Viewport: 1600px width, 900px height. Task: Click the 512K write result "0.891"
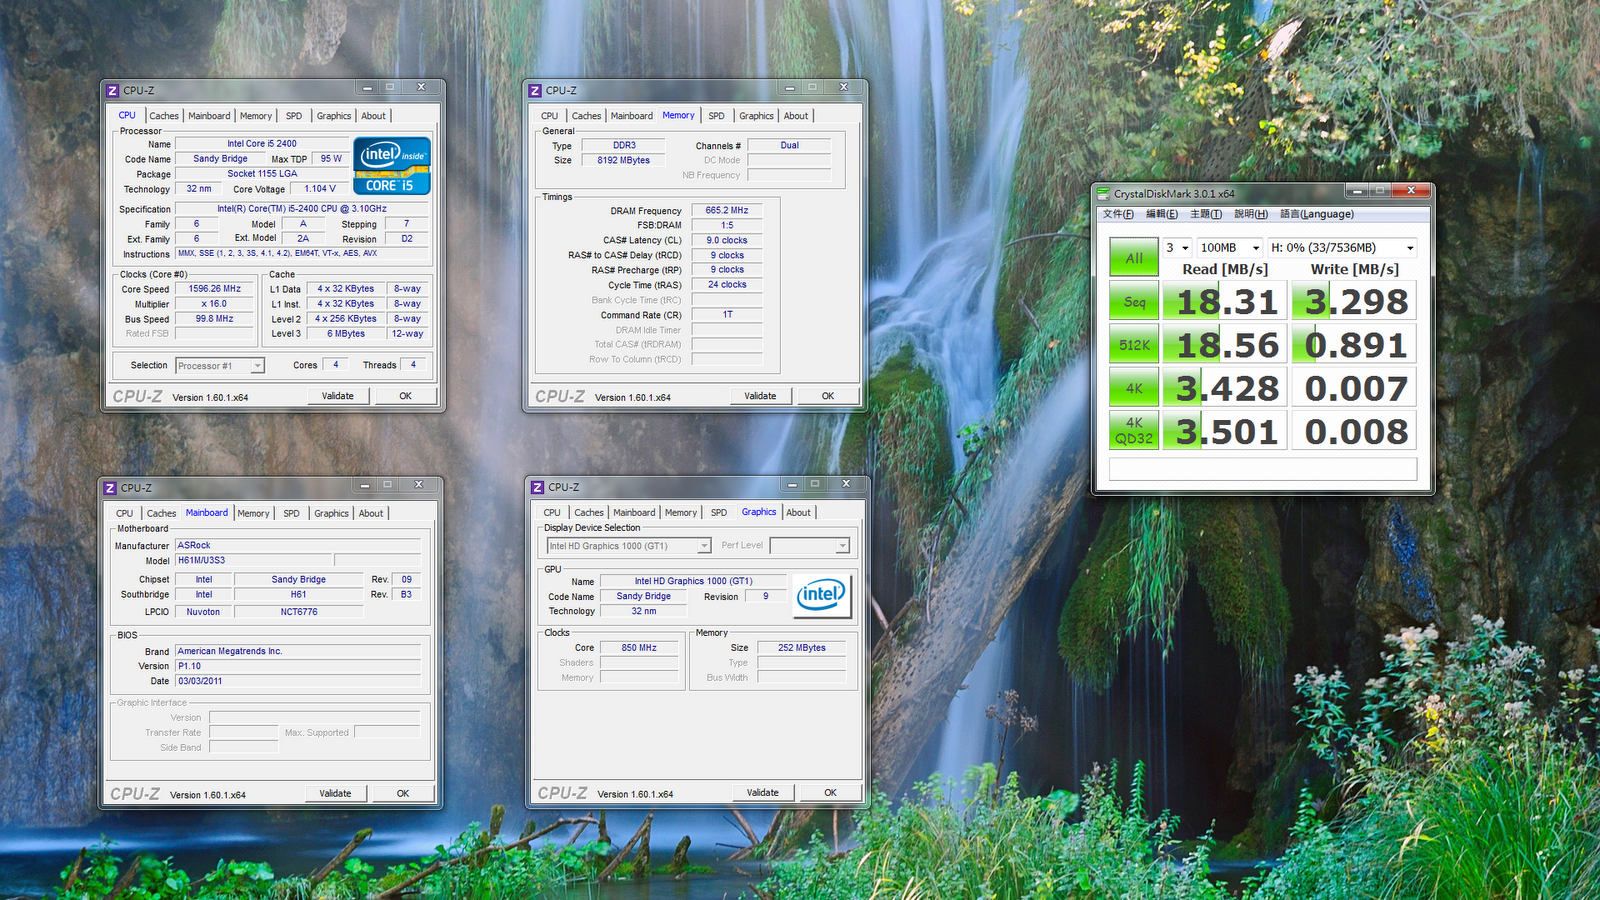tap(1356, 344)
